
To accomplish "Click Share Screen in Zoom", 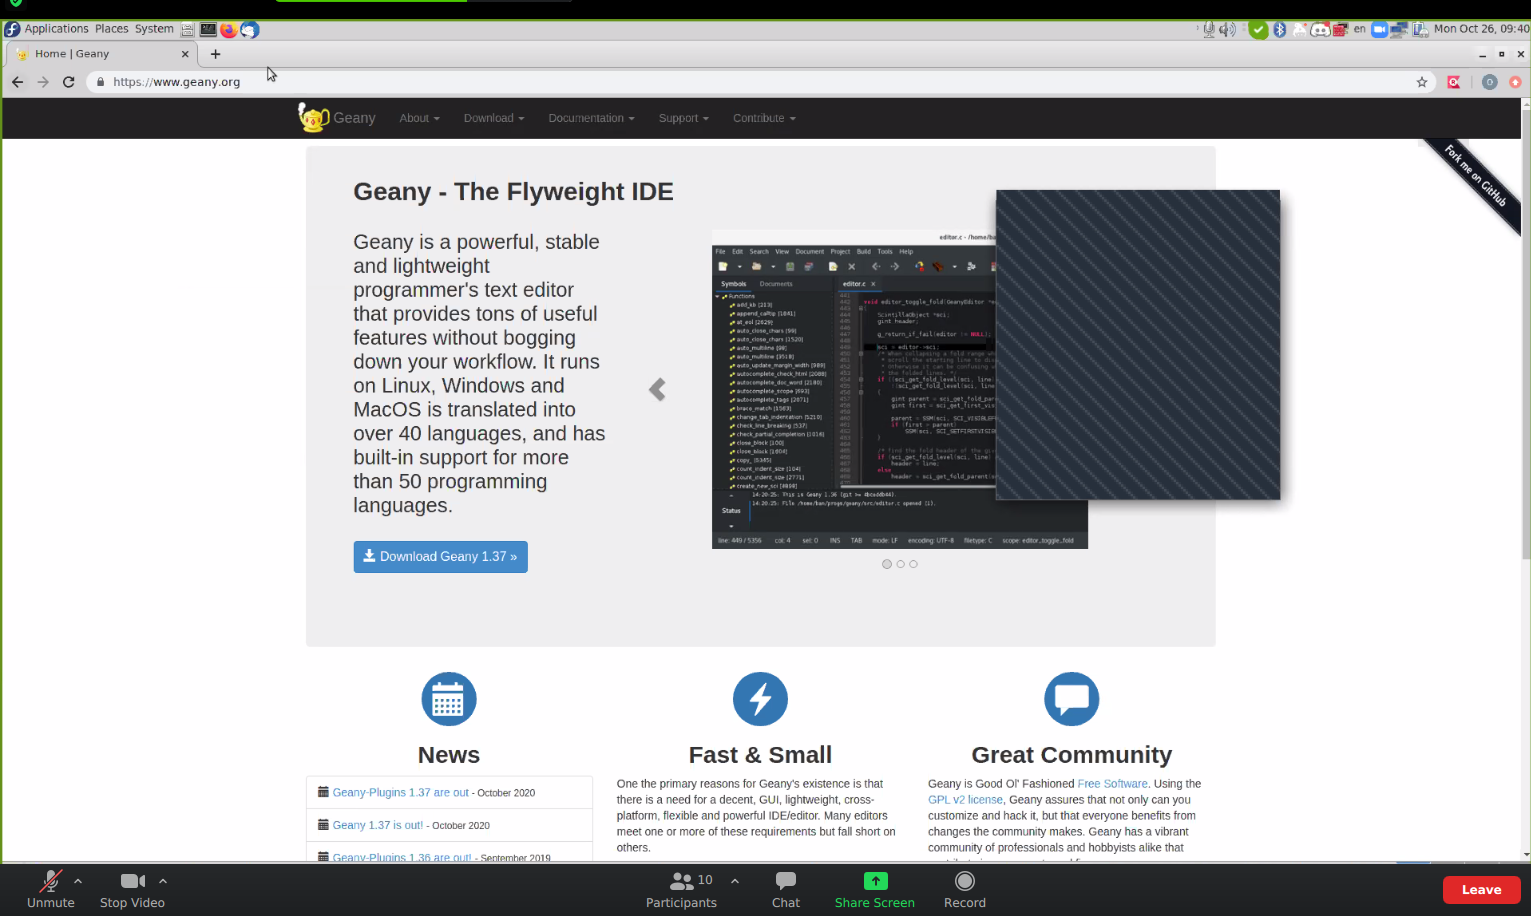I will [x=875, y=888].
